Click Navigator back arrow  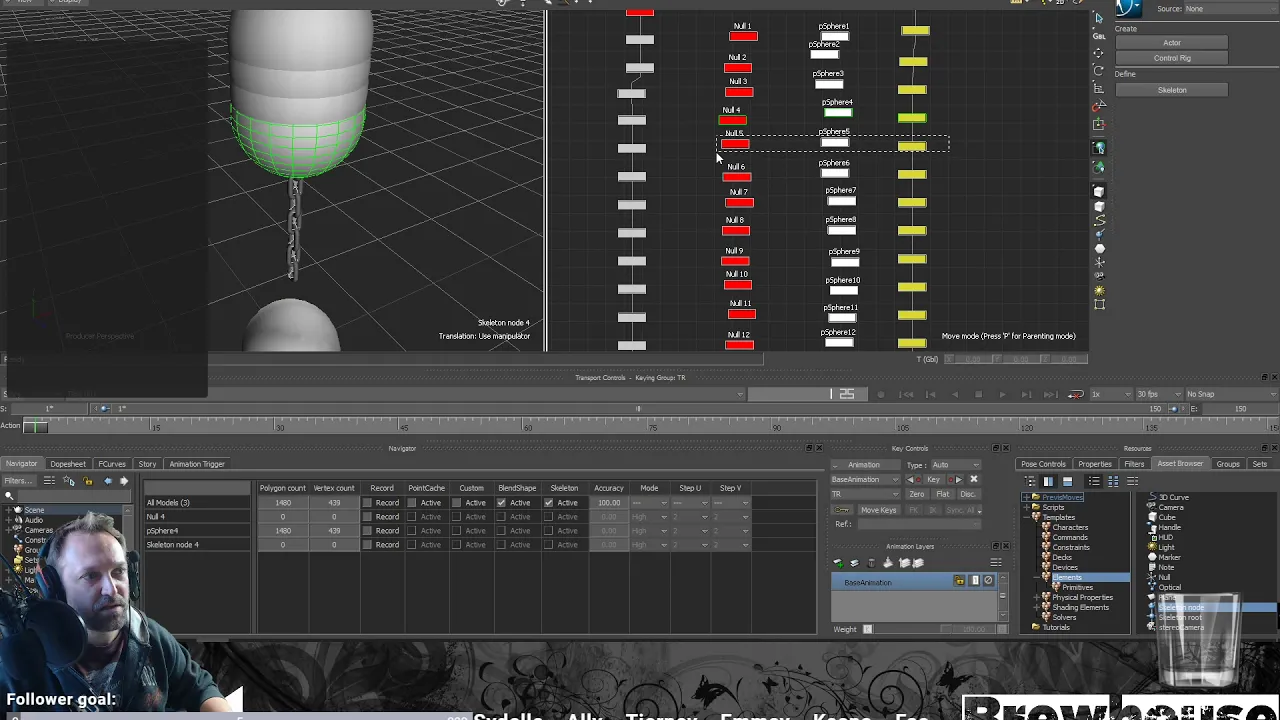point(108,481)
